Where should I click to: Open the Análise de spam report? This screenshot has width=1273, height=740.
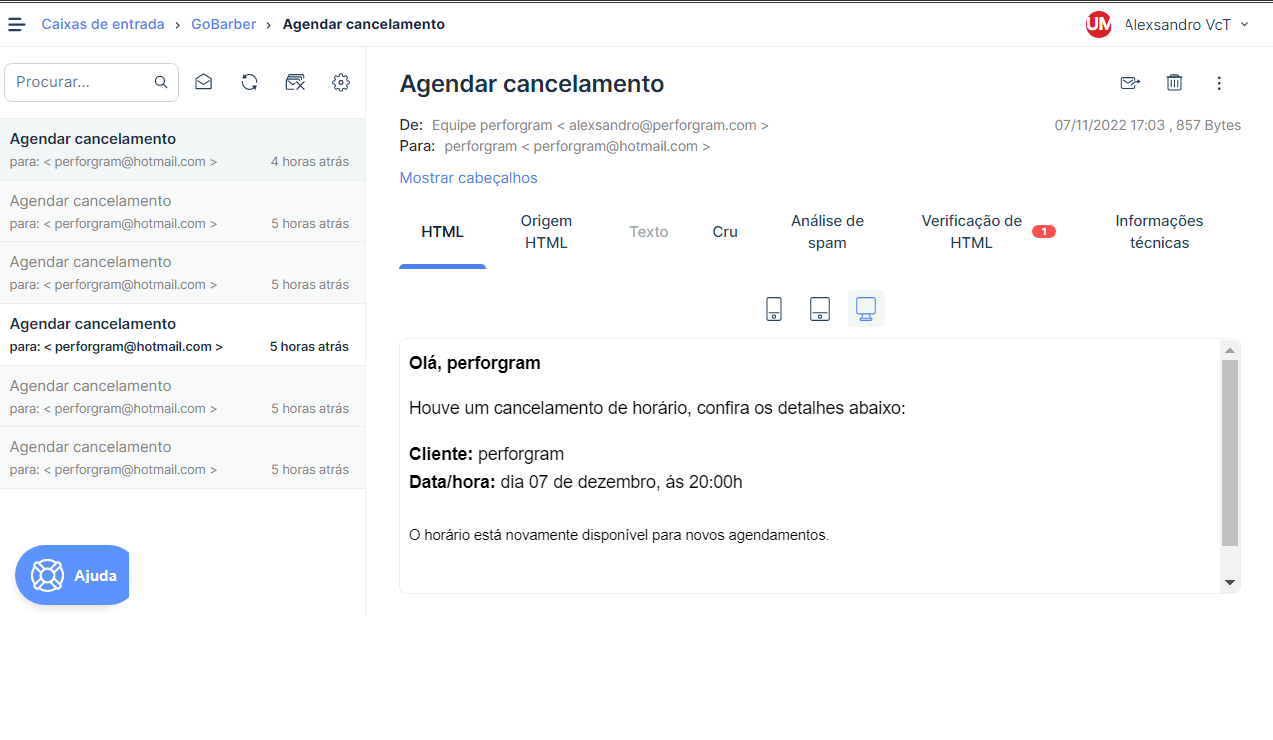pyautogui.click(x=827, y=231)
